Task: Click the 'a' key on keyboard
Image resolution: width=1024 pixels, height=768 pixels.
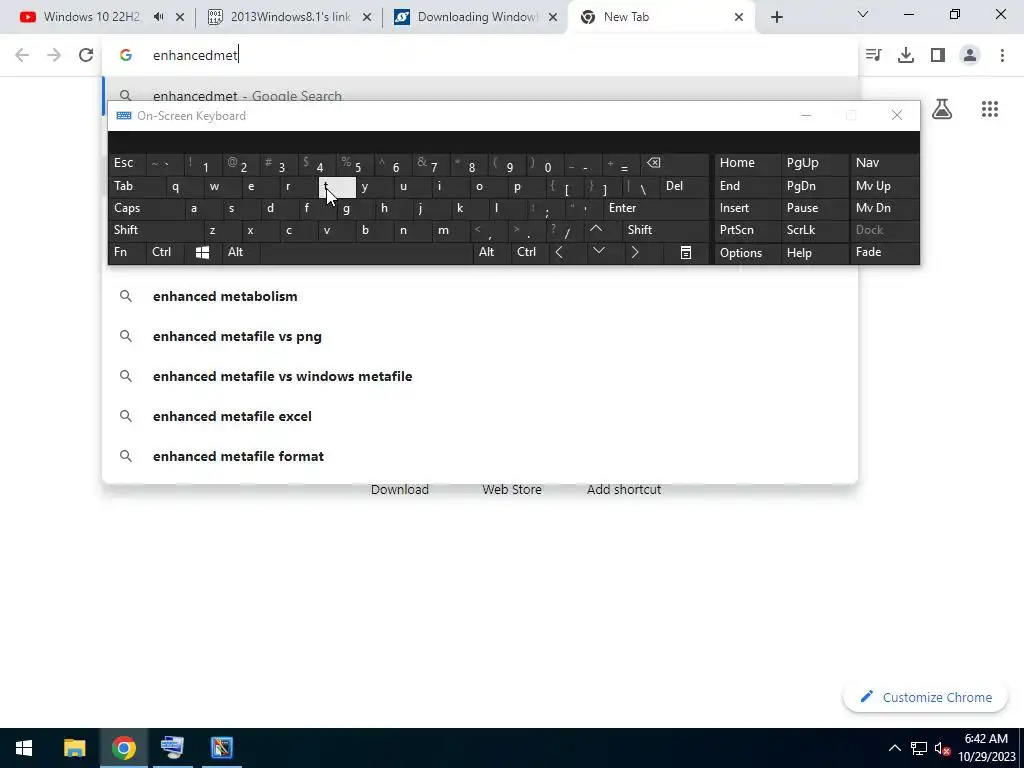Action: point(202,208)
